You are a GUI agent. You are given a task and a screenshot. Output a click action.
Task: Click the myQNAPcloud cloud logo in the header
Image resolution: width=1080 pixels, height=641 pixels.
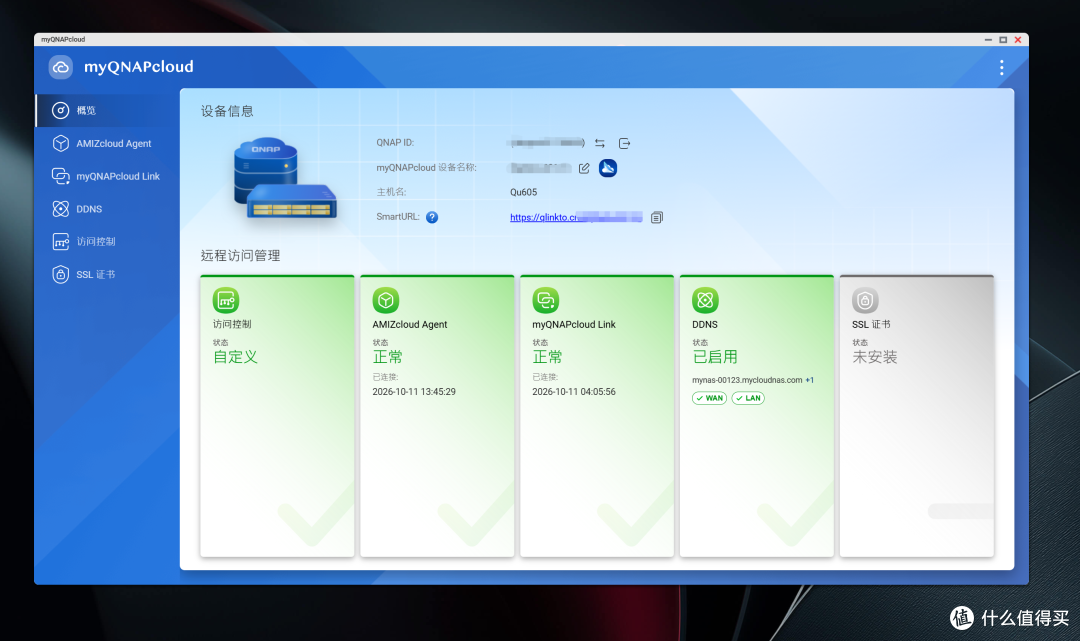point(61,67)
